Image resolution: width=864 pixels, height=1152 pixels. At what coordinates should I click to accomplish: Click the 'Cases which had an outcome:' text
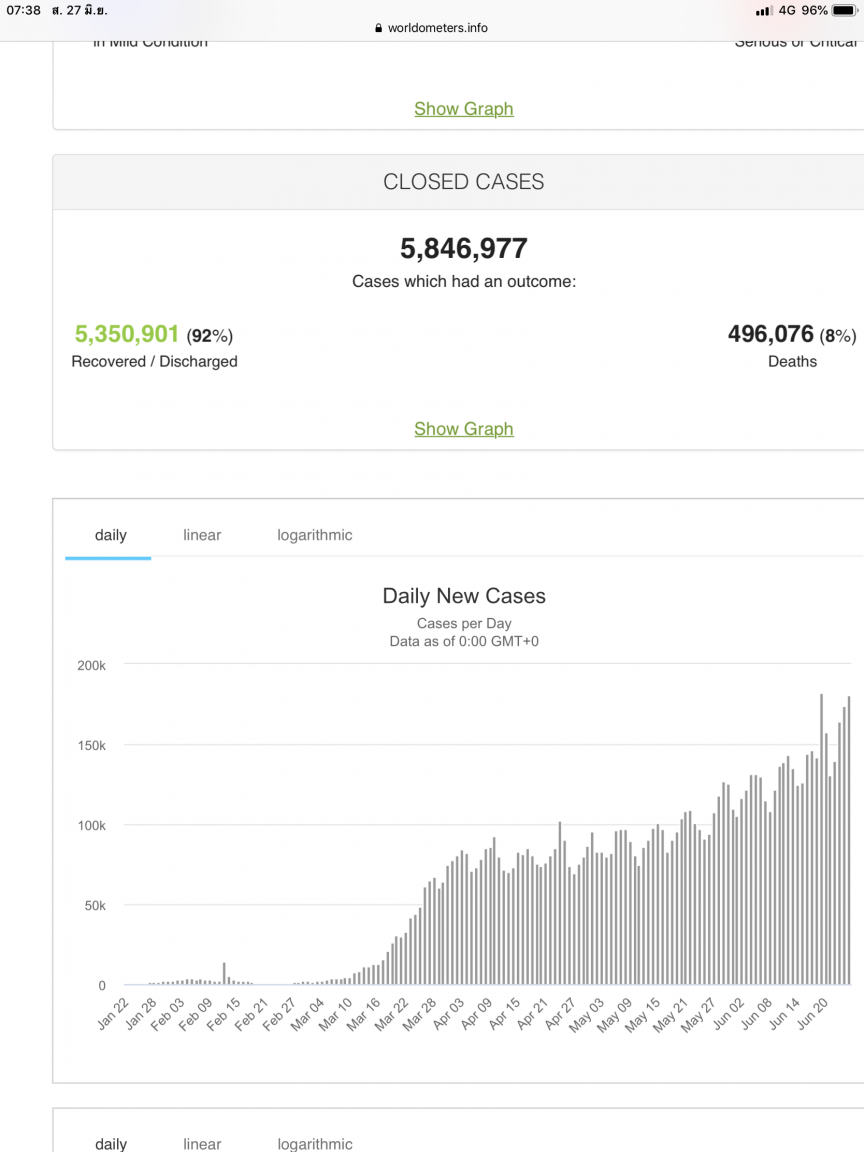[x=464, y=281]
